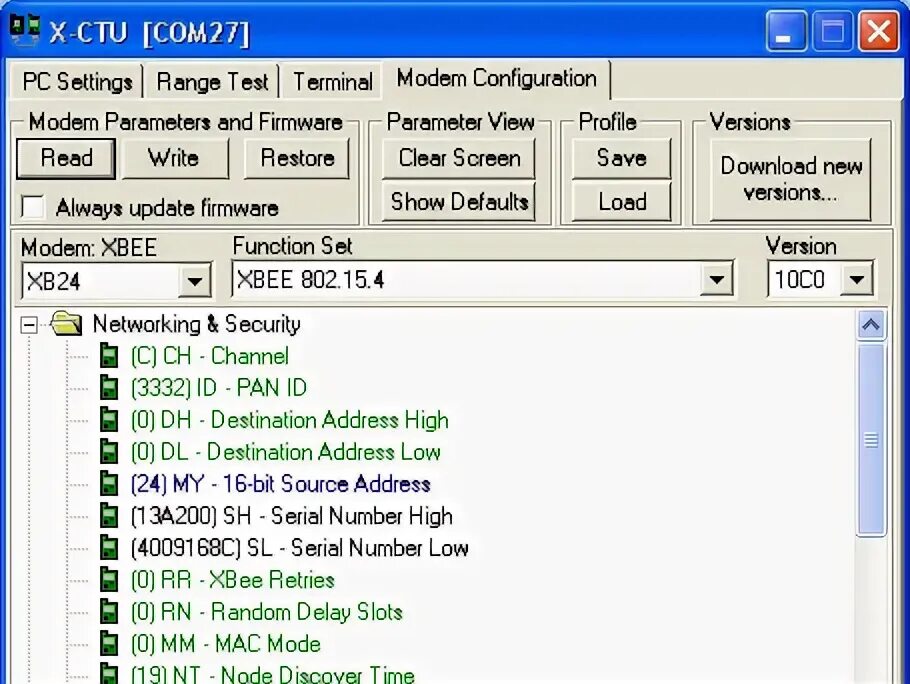Click the Node Discover Time parameter icon
Image resolution: width=910 pixels, height=684 pixels.
(109, 673)
